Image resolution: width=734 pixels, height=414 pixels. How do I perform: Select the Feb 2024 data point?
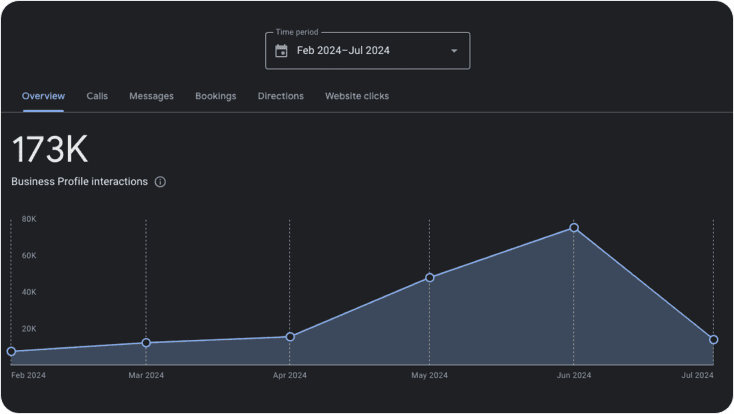pos(11,351)
